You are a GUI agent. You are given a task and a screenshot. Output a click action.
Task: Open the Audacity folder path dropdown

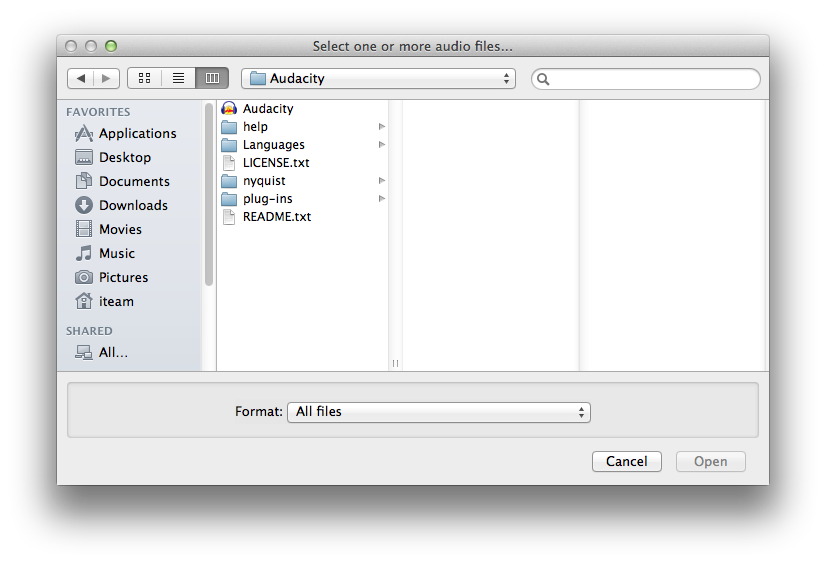[x=378, y=78]
